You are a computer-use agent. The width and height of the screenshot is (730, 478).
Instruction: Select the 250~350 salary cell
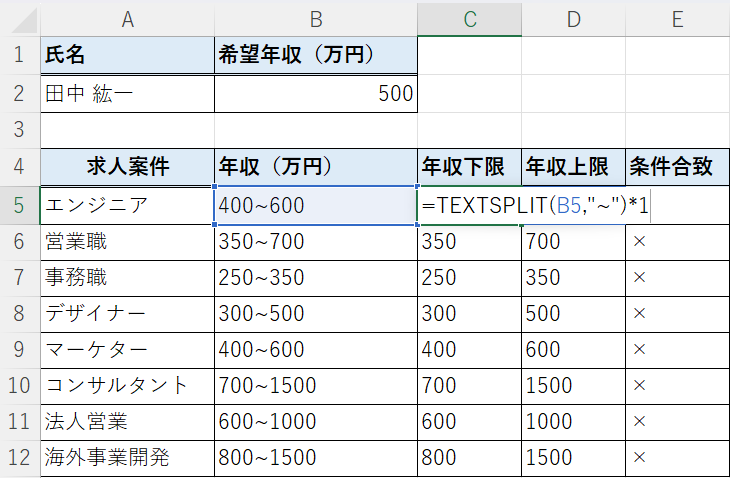[316, 278]
